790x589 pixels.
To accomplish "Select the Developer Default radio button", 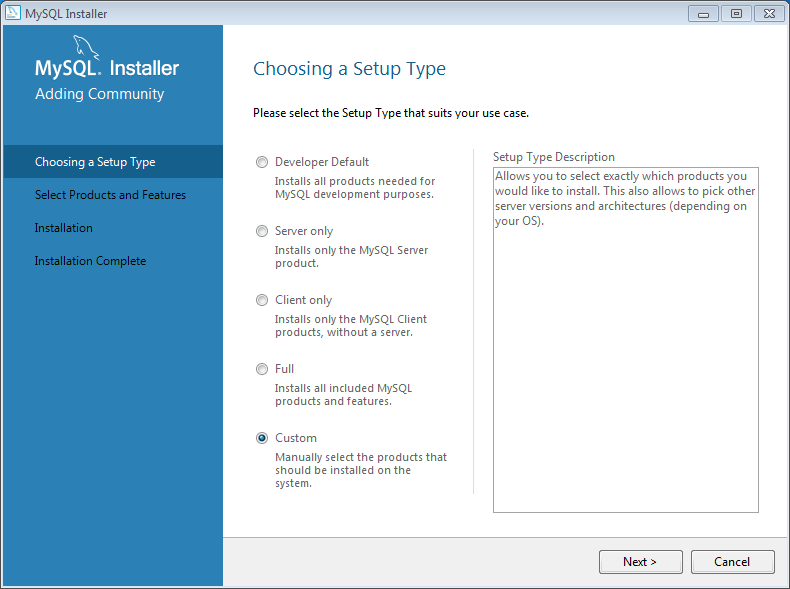I will [x=262, y=162].
